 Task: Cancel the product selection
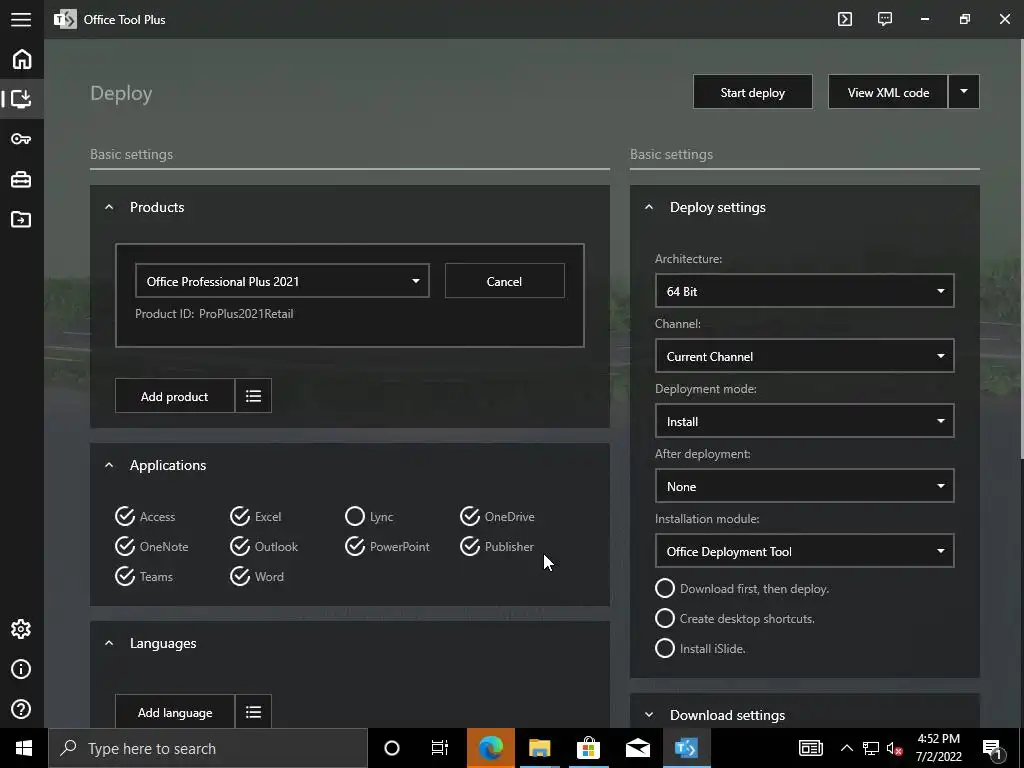[504, 281]
